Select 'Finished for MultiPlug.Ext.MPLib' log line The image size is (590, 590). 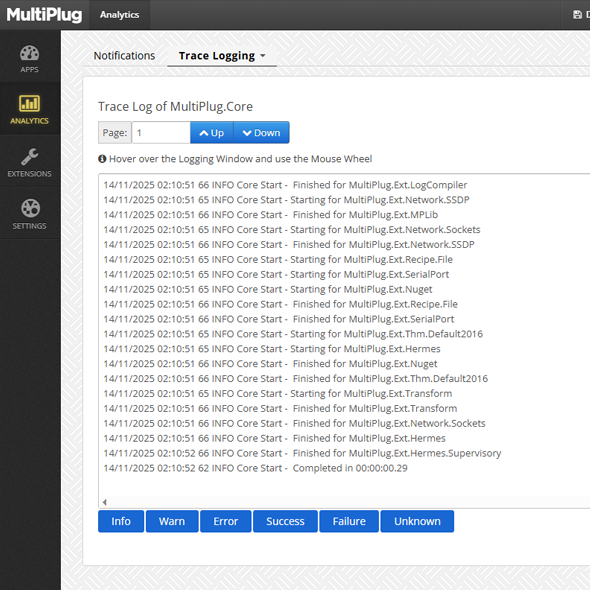click(271, 214)
